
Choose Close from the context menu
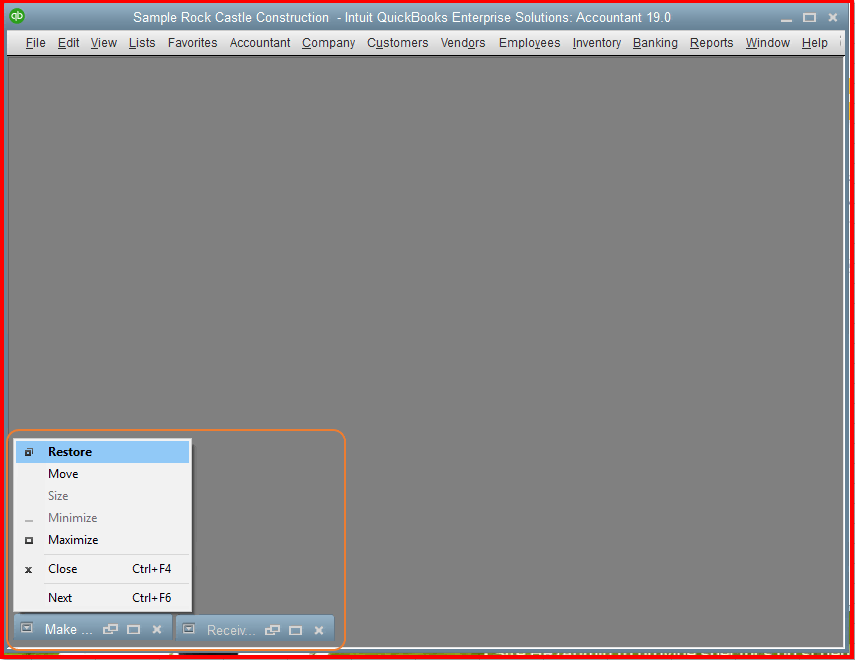[62, 568]
